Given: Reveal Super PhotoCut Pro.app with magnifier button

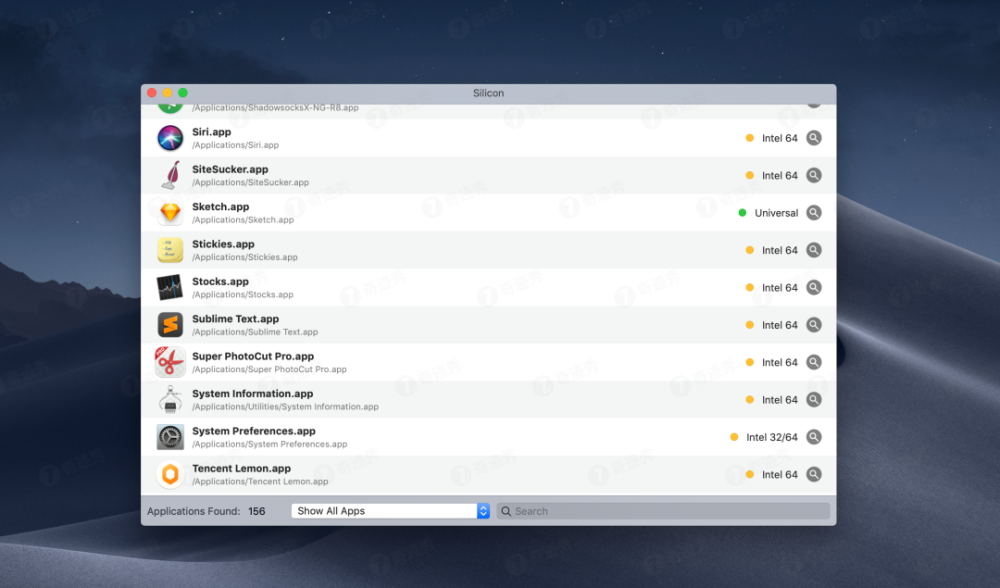Looking at the screenshot, I should (x=814, y=362).
